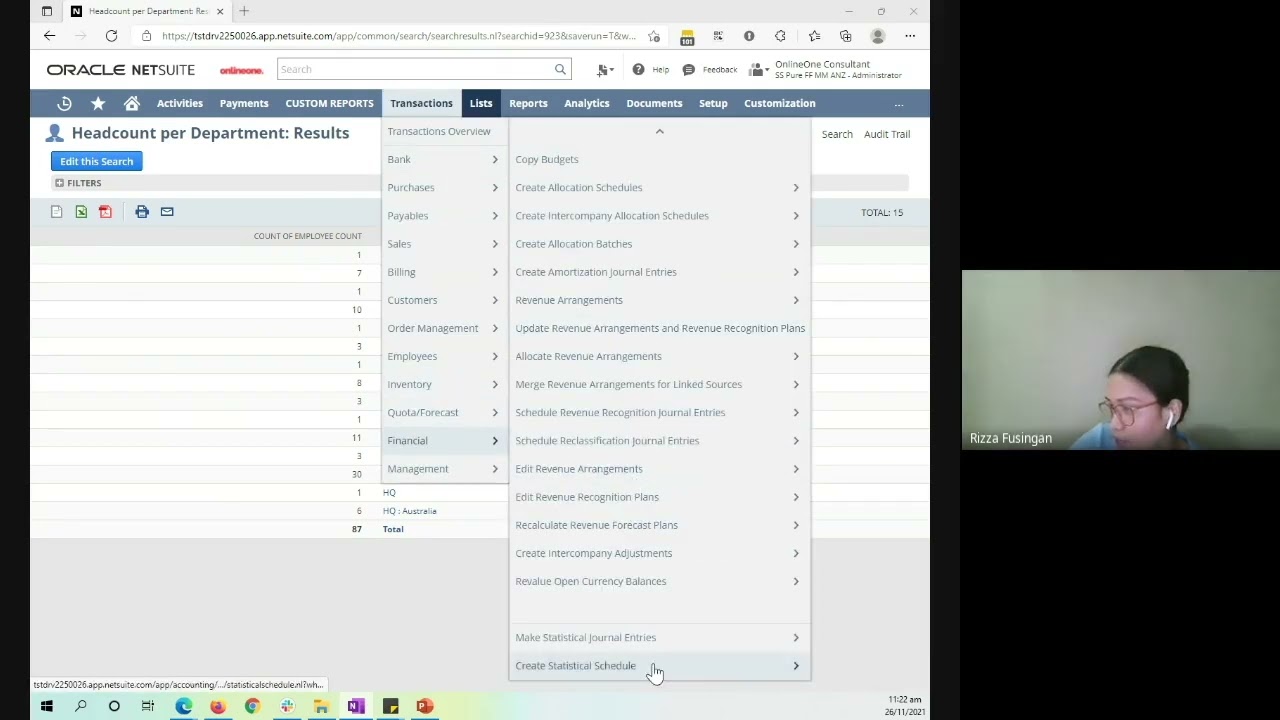The width and height of the screenshot is (1280, 720).
Task: Click the search magnifier in global search
Action: [560, 69]
